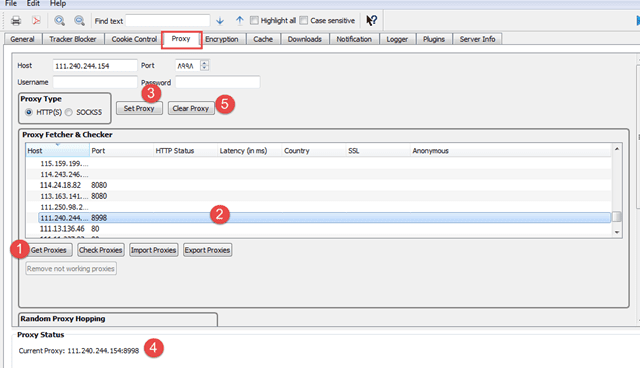Enable the Highlight all checkbox
Screen dimensions: 640x368
pyautogui.click(x=254, y=20)
